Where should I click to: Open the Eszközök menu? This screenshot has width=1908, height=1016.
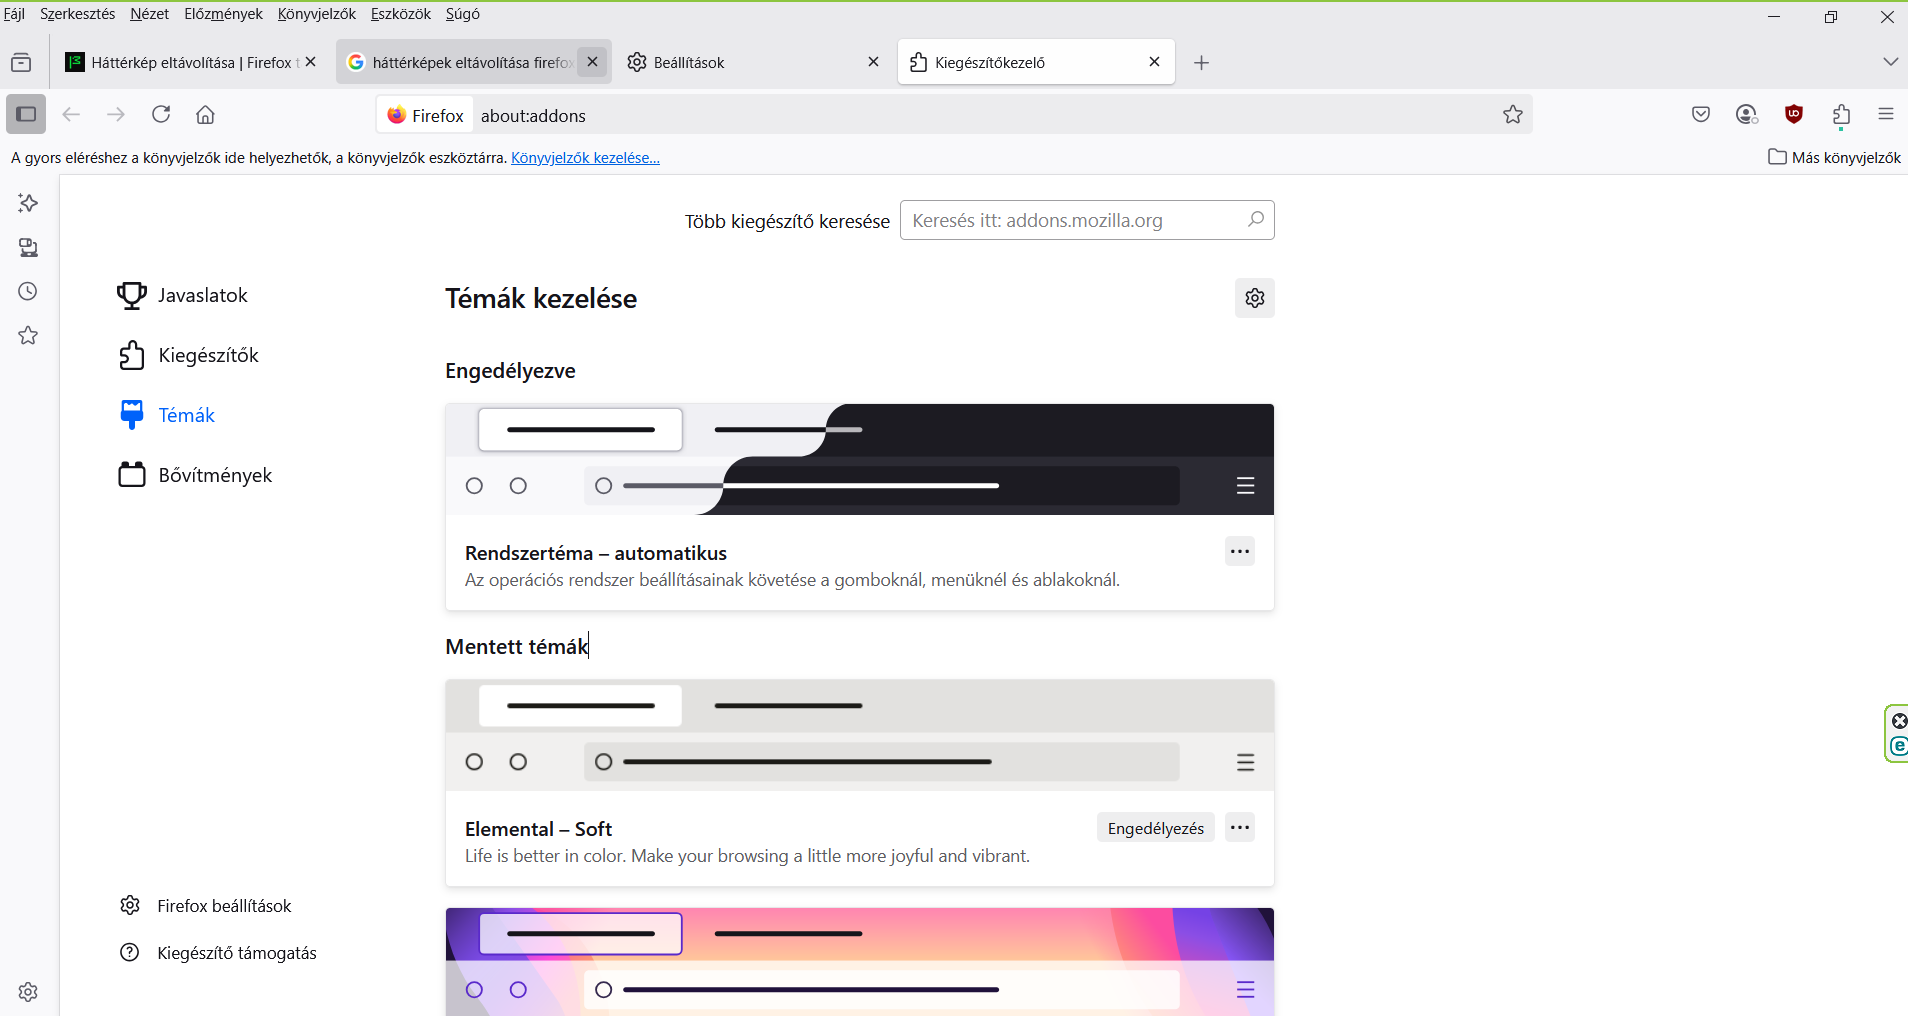(400, 14)
